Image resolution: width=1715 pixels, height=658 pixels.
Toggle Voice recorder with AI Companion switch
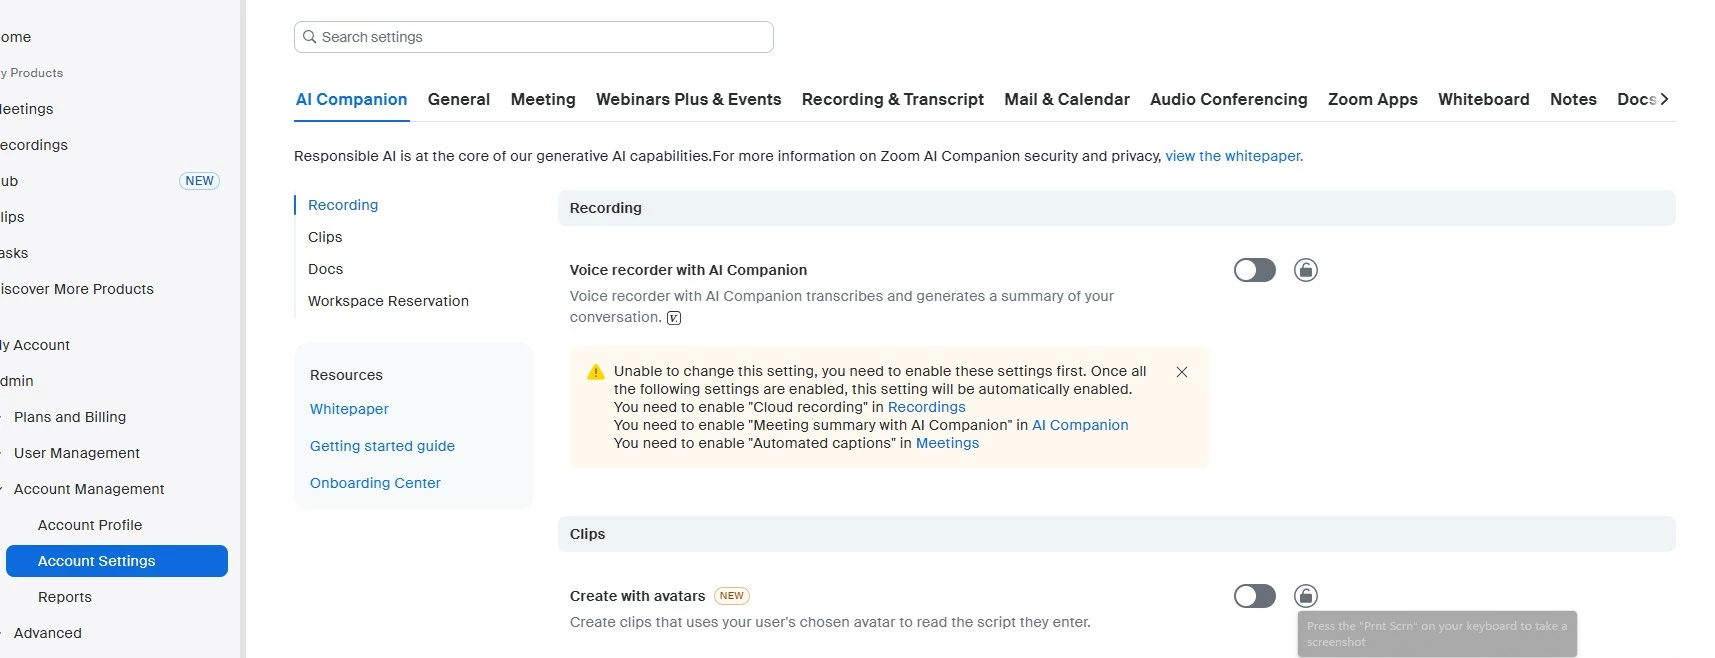pyautogui.click(x=1254, y=270)
